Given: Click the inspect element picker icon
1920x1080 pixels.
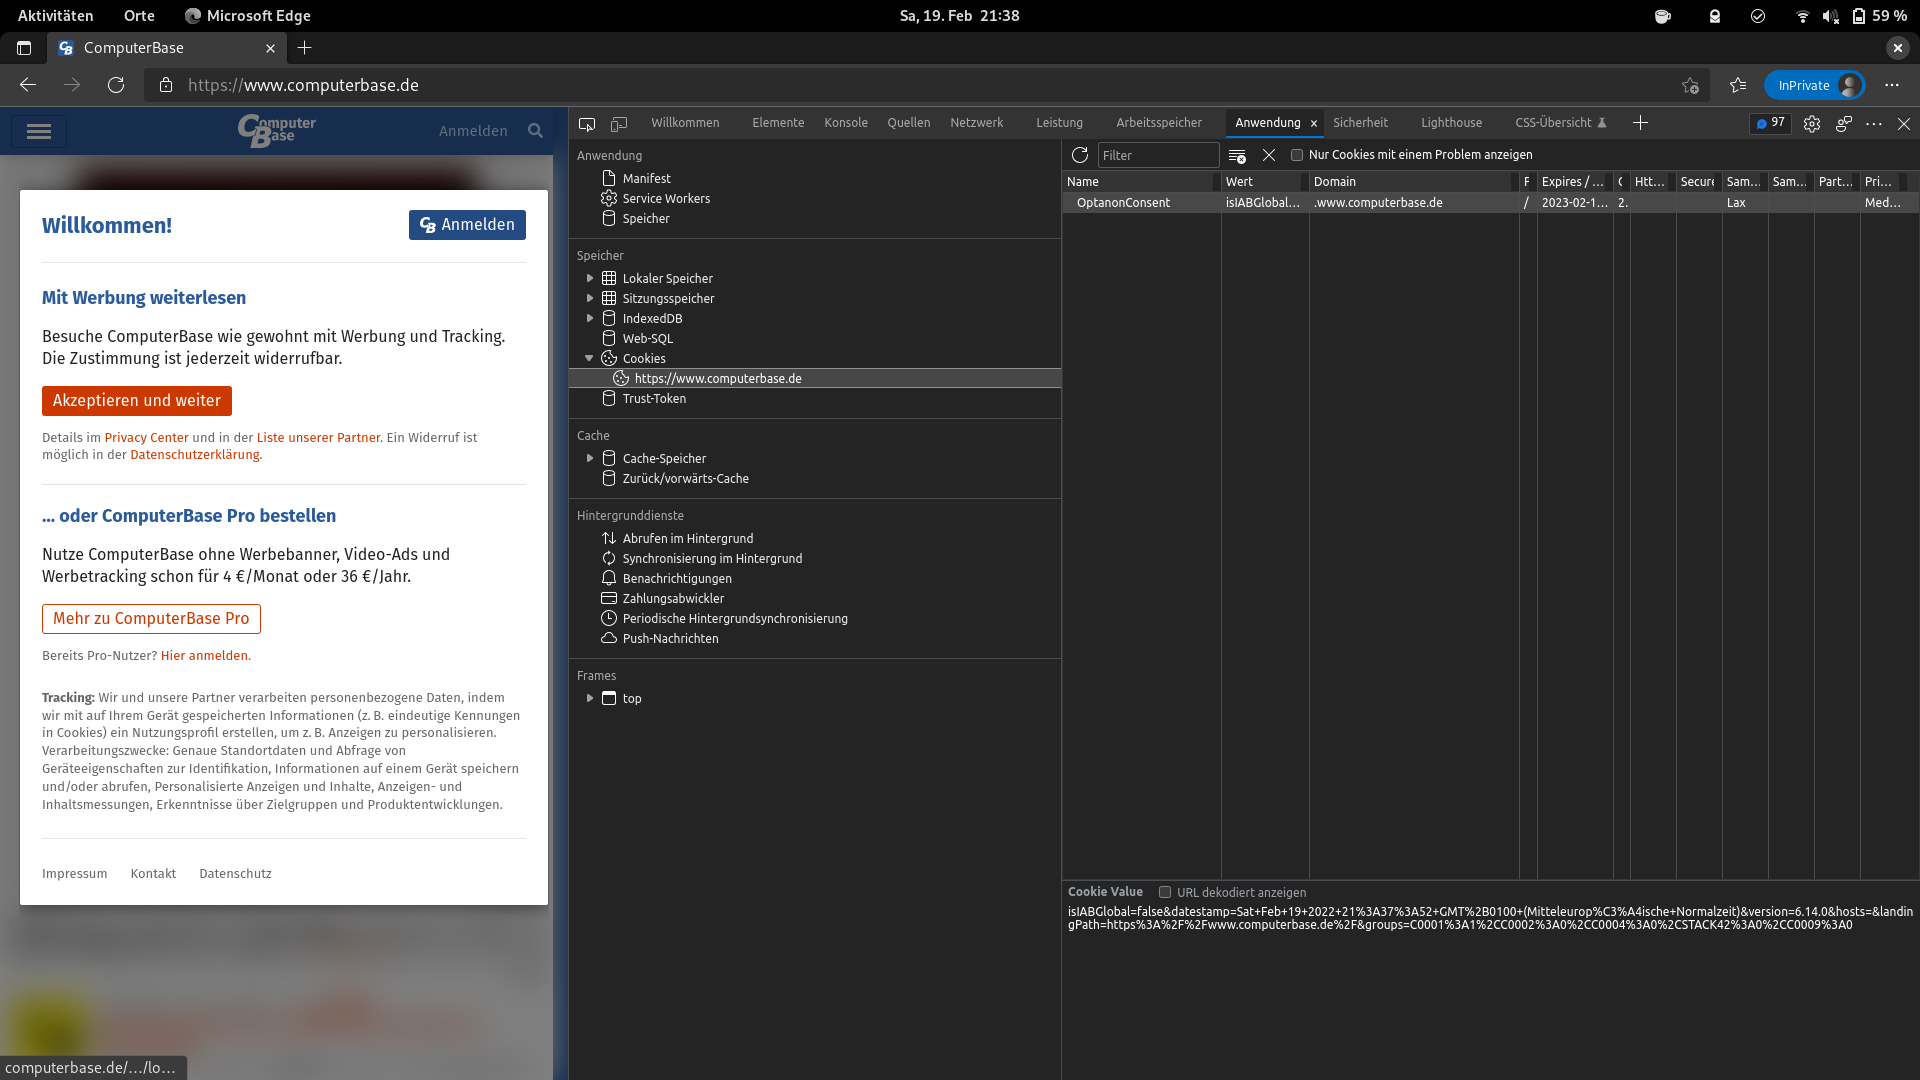Looking at the screenshot, I should click(x=587, y=124).
